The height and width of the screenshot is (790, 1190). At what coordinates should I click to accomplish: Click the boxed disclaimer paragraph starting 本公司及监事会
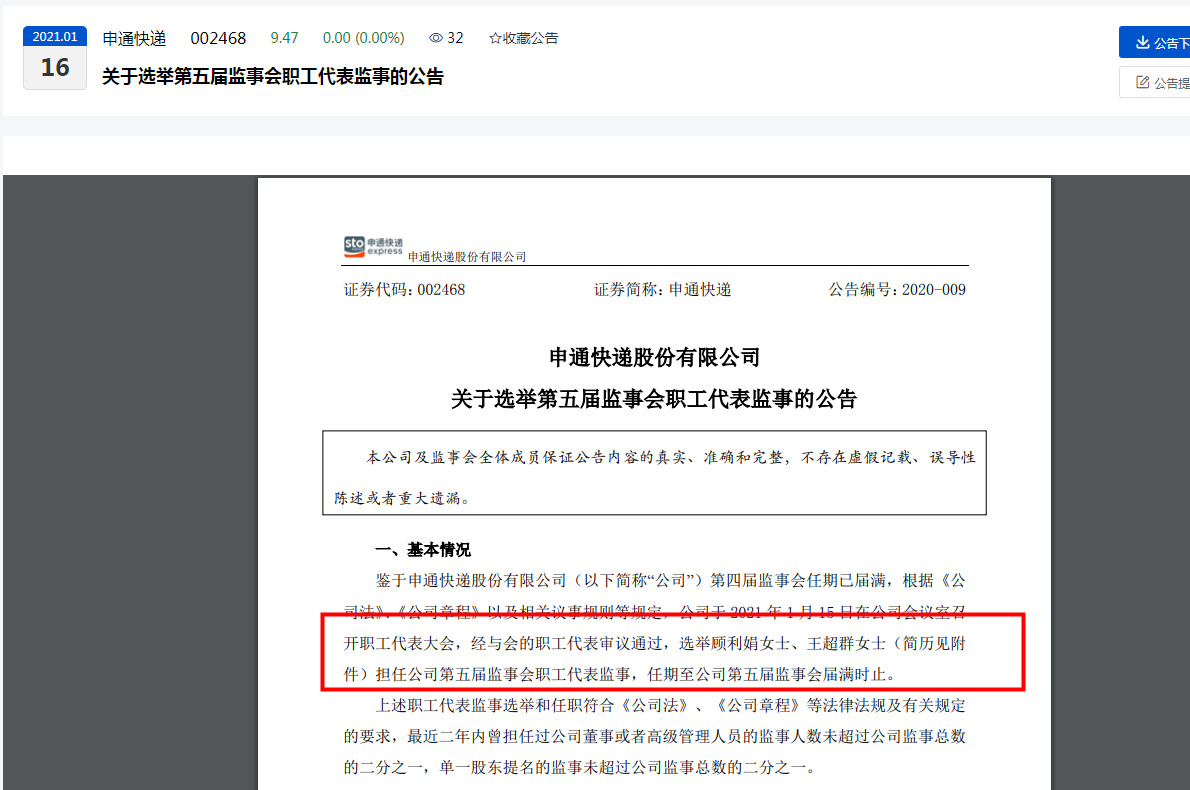point(654,473)
